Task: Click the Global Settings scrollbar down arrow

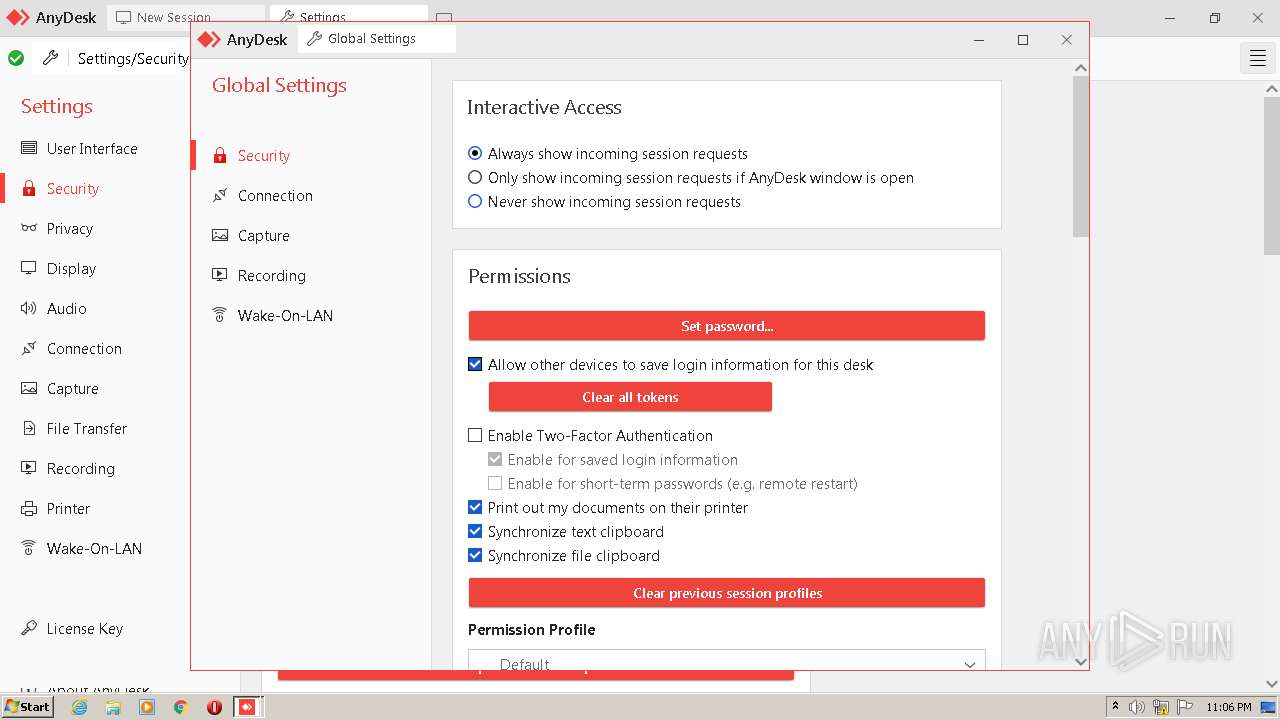Action: (x=1080, y=661)
